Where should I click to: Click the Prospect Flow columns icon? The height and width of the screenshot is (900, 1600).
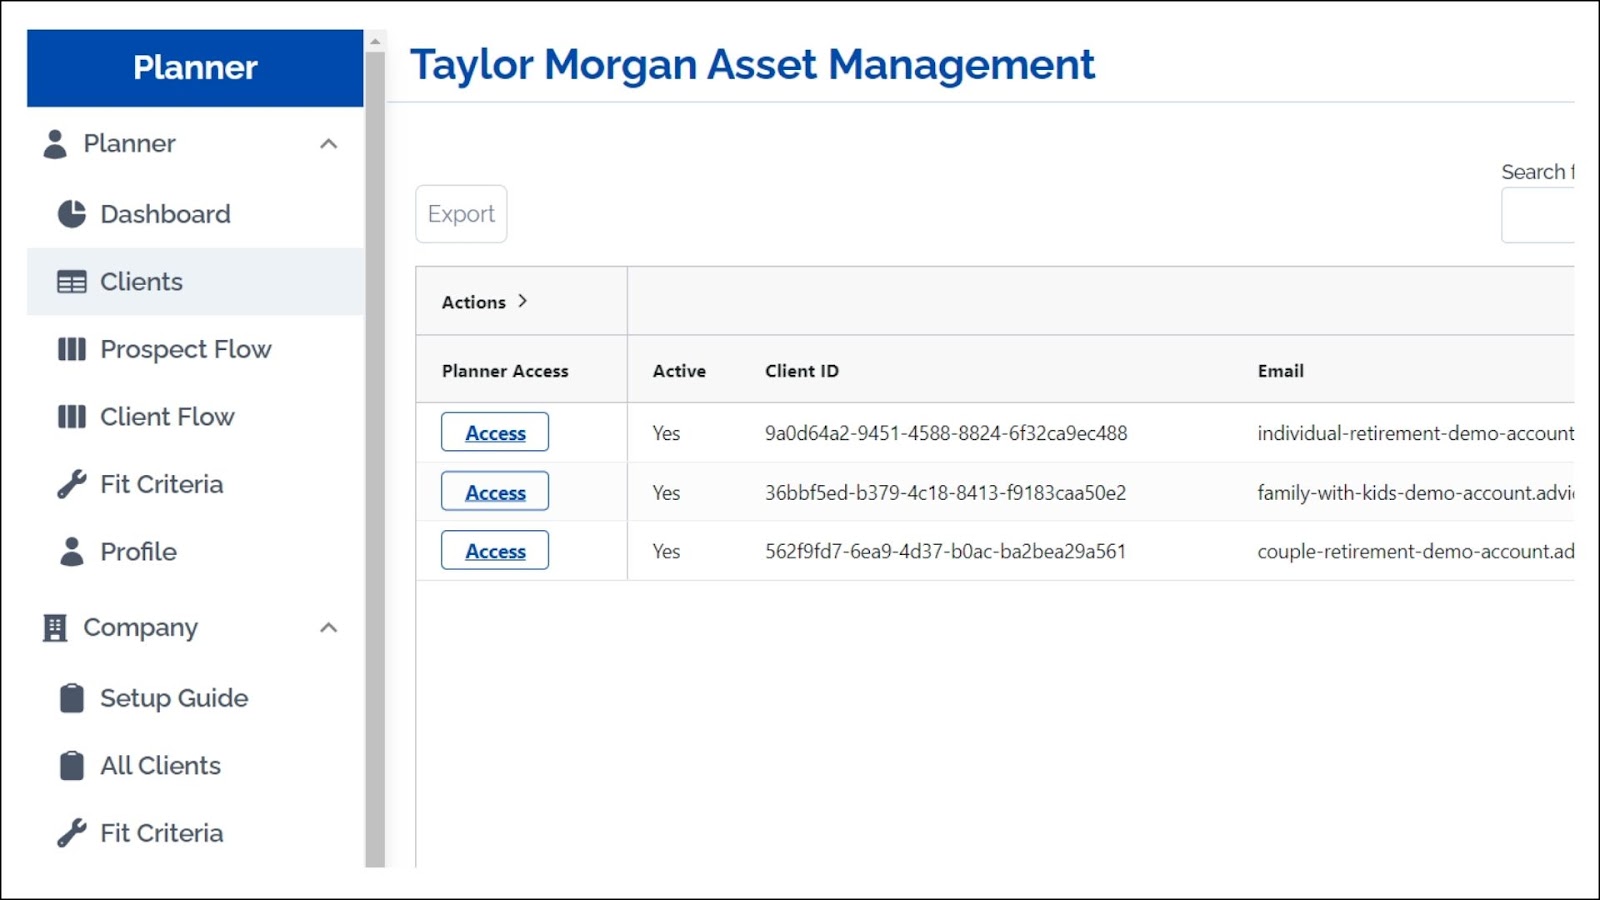coord(72,349)
